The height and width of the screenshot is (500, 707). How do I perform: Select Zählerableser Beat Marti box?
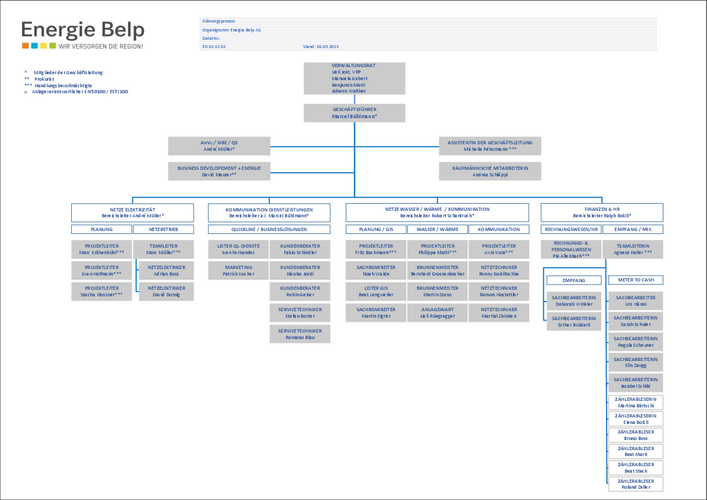tap(636, 451)
